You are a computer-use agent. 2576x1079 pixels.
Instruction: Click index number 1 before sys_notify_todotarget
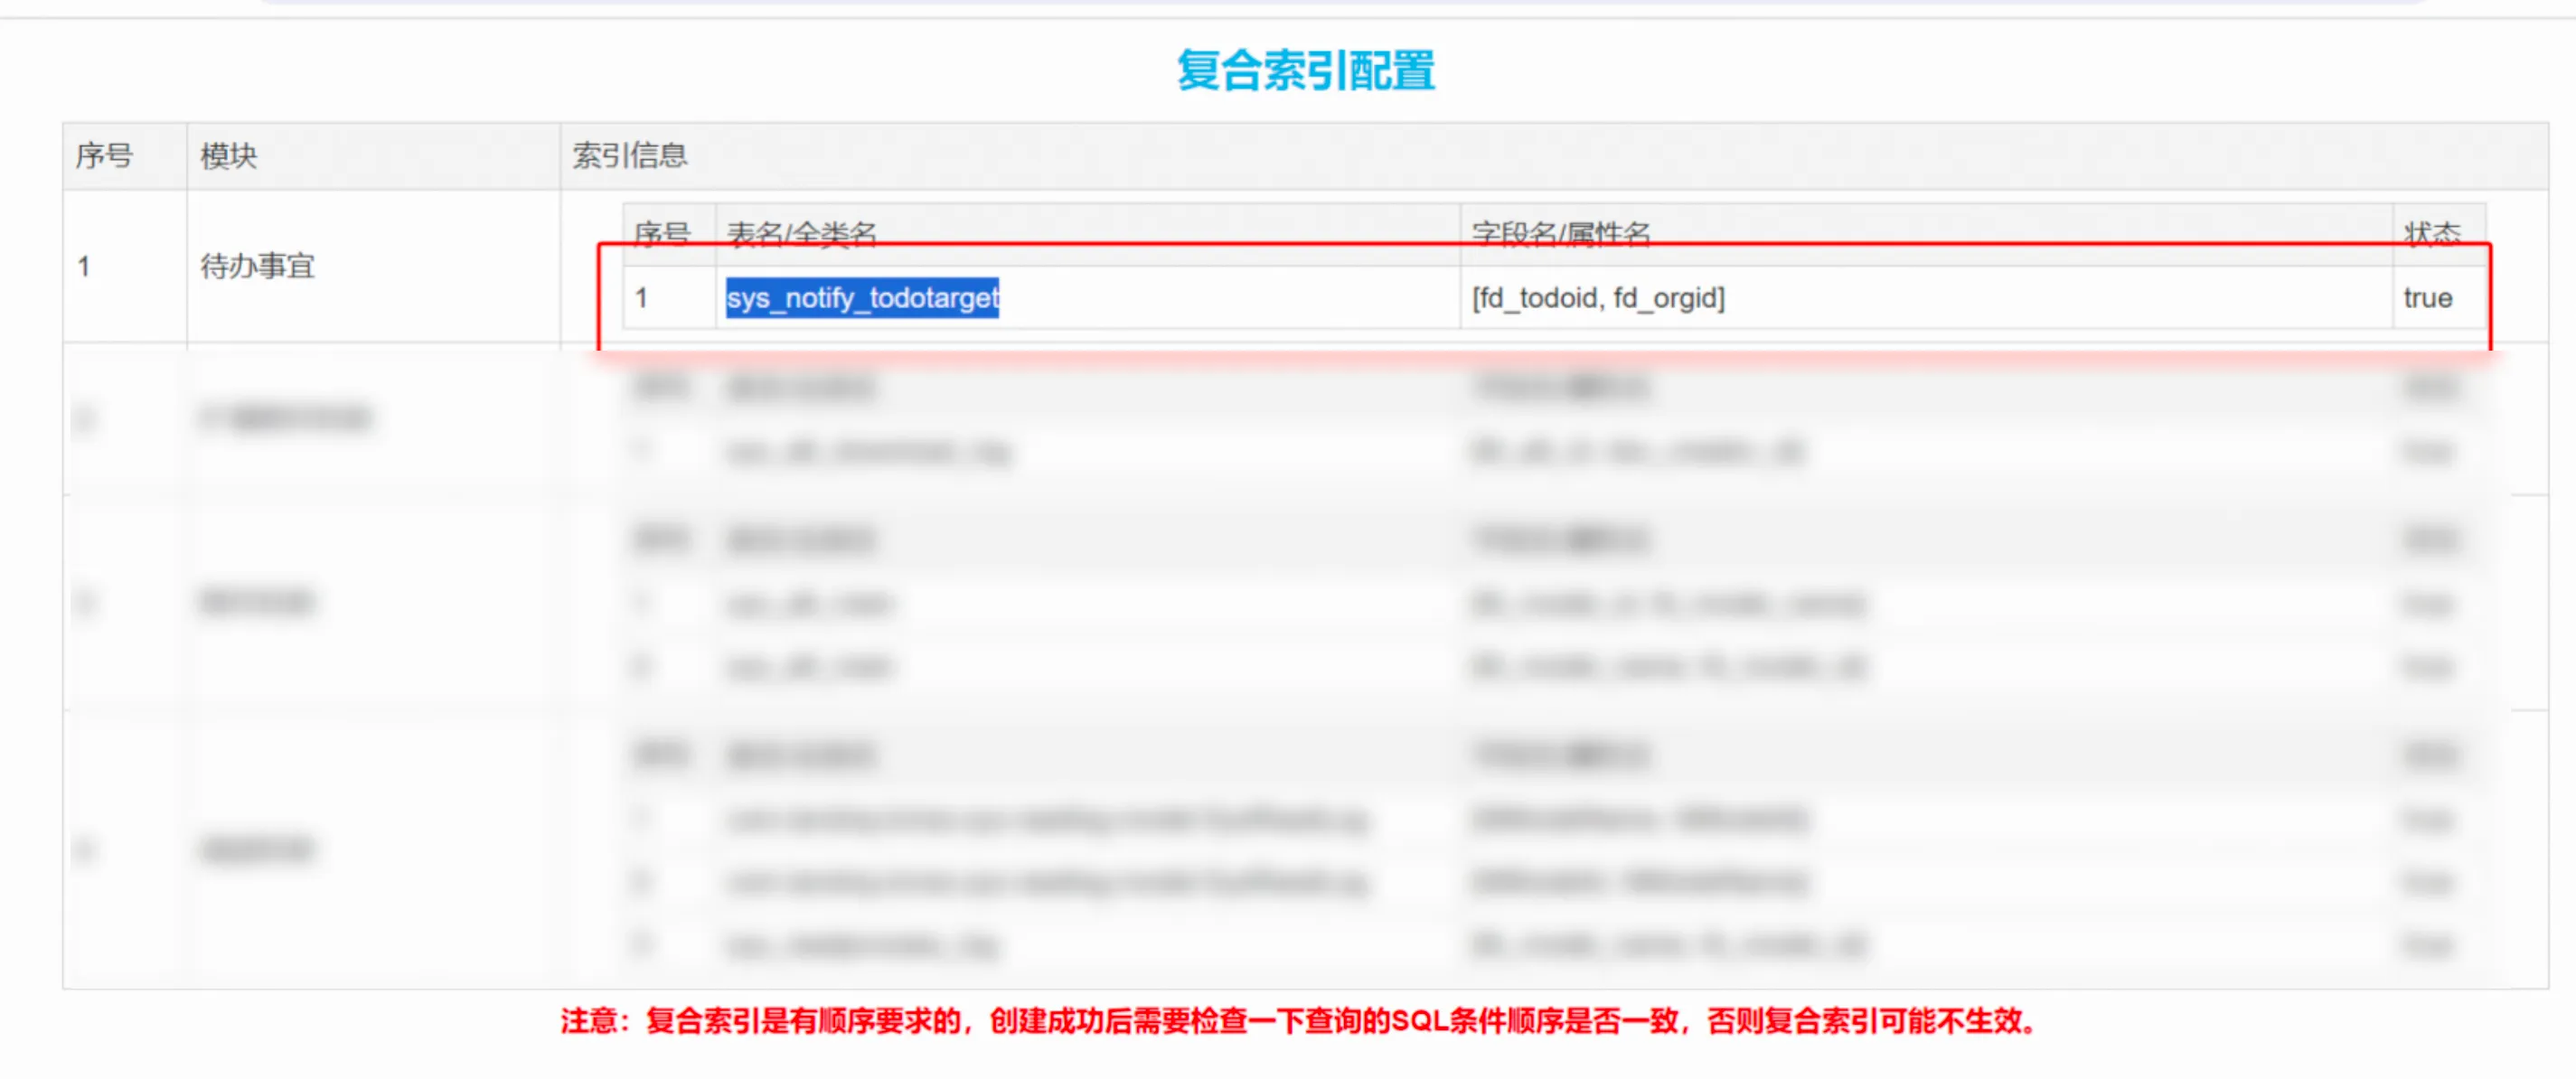pyautogui.click(x=641, y=298)
